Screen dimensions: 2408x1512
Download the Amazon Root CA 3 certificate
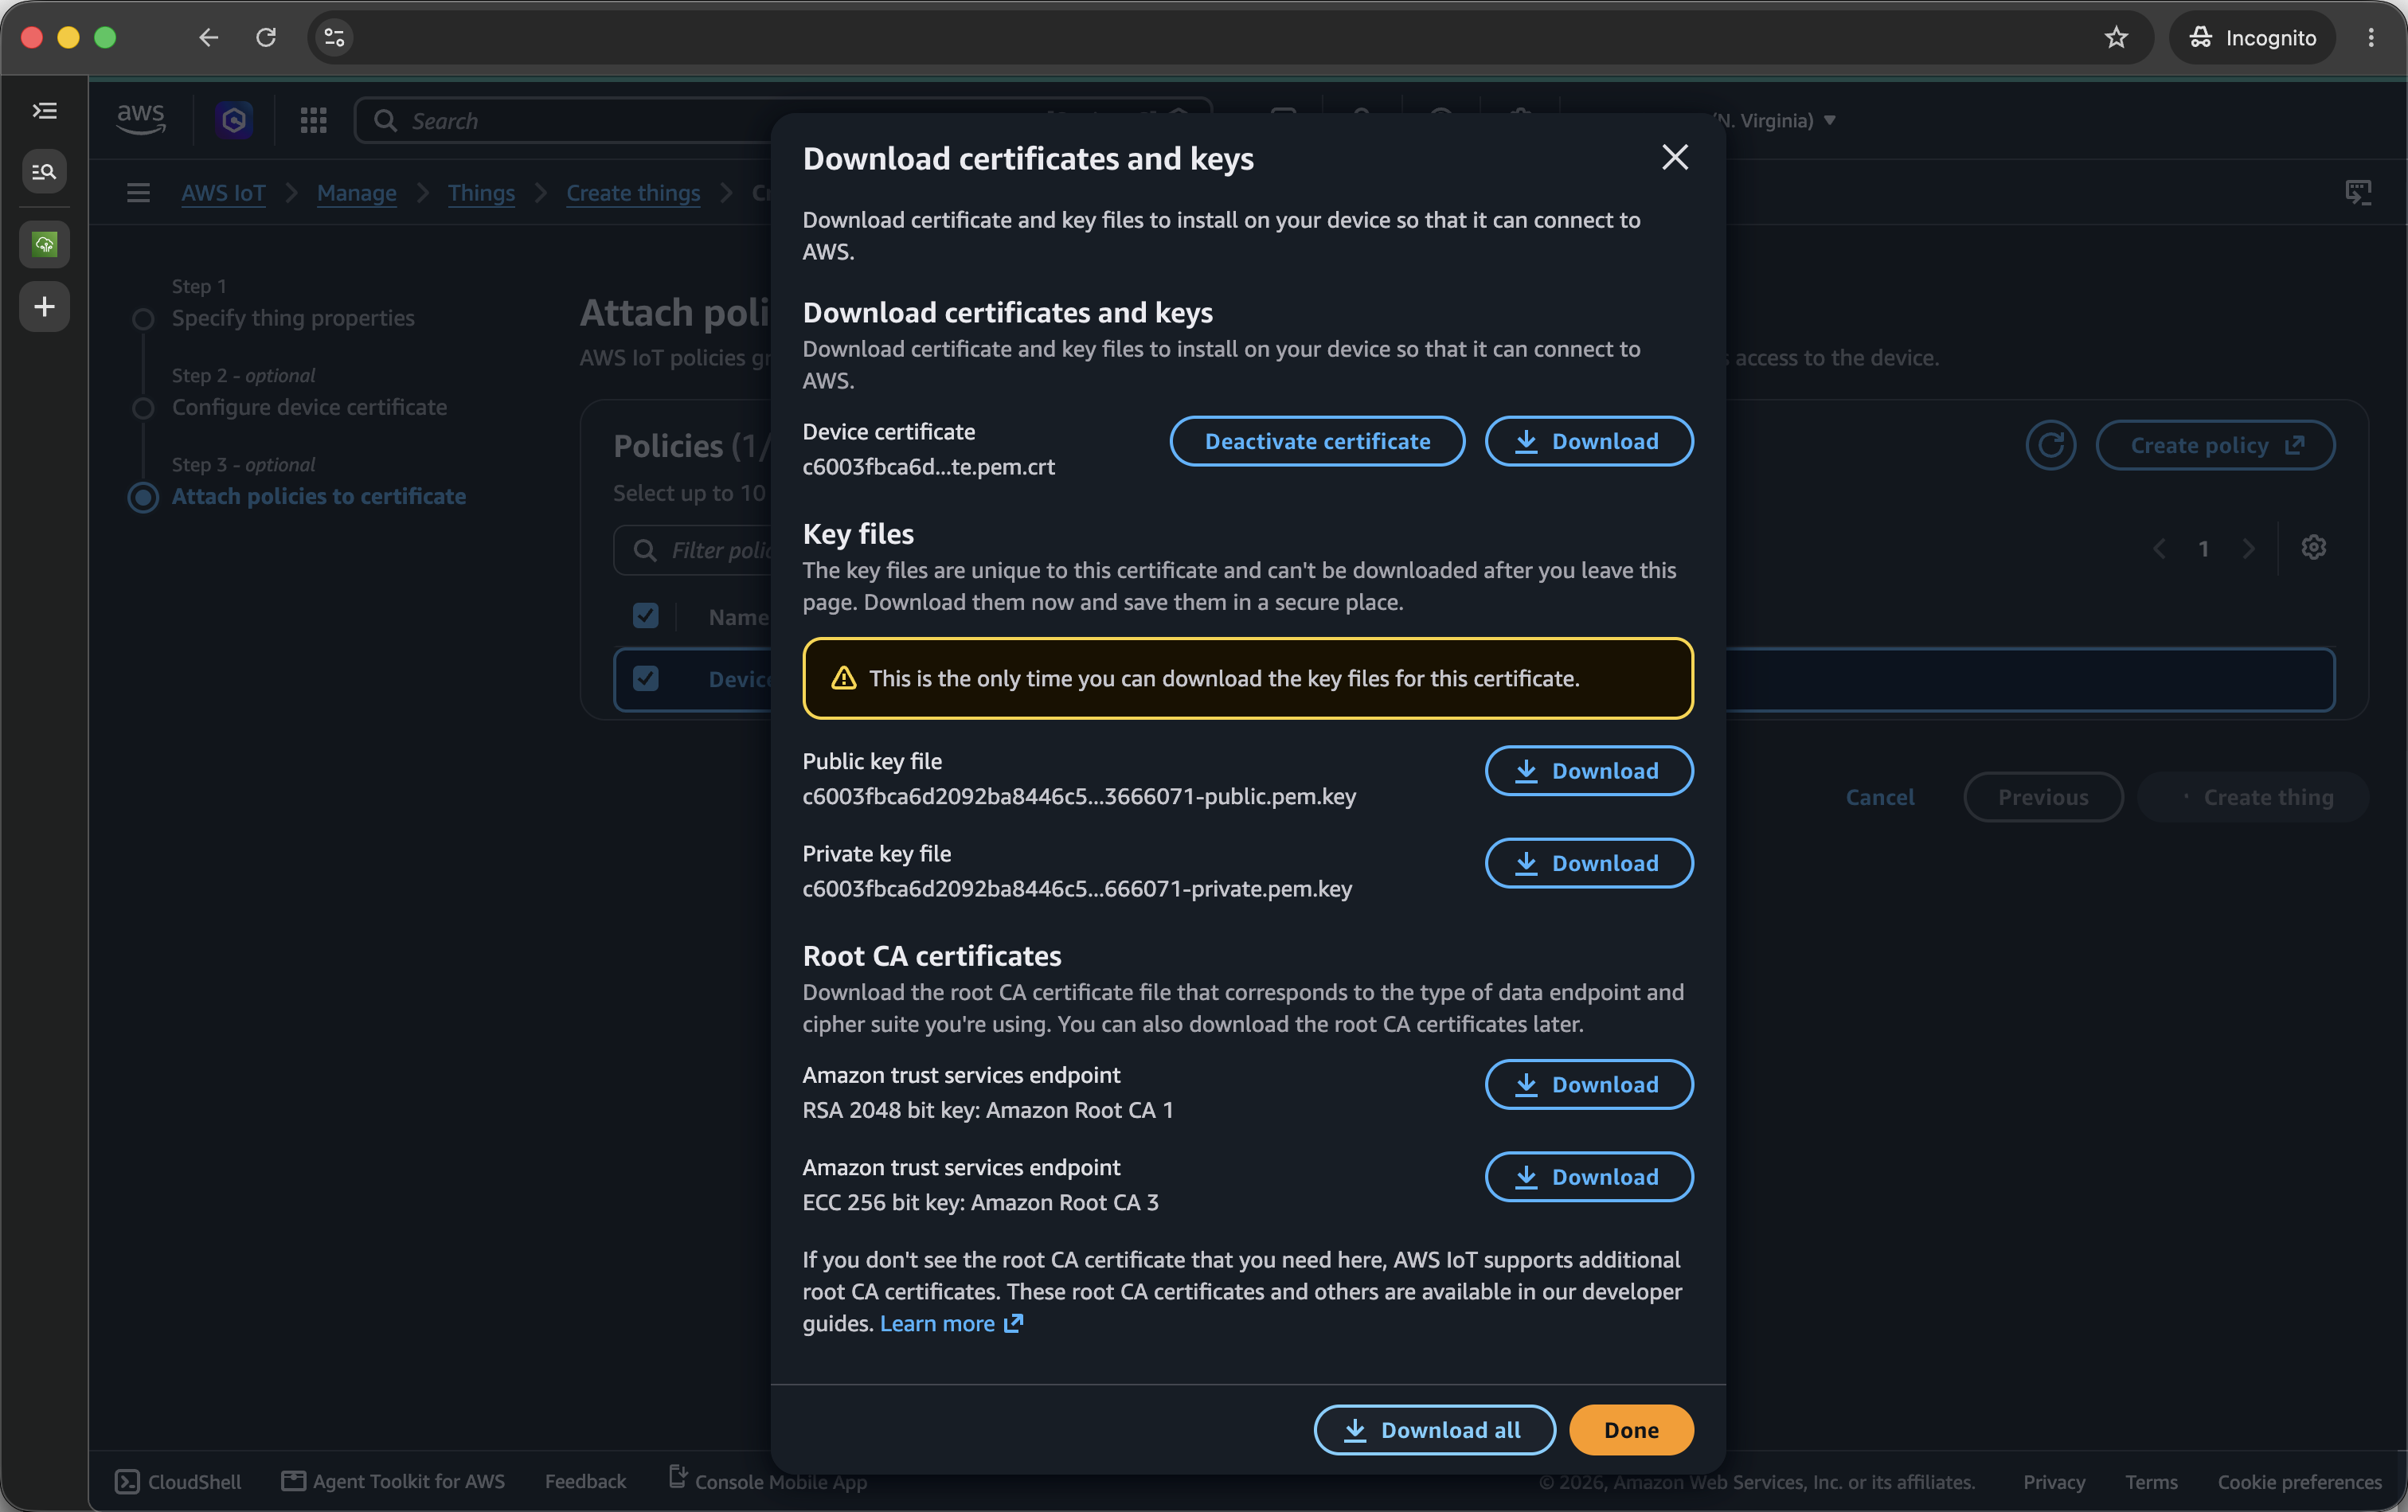1588,1177
